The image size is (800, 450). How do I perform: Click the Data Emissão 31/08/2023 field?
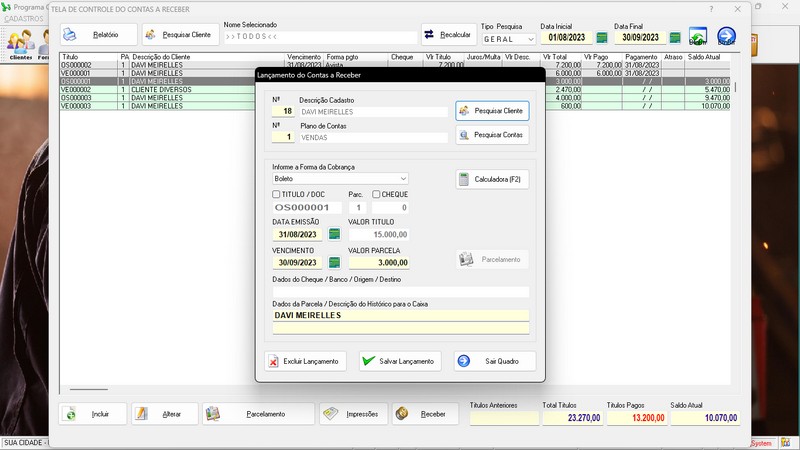click(297, 235)
